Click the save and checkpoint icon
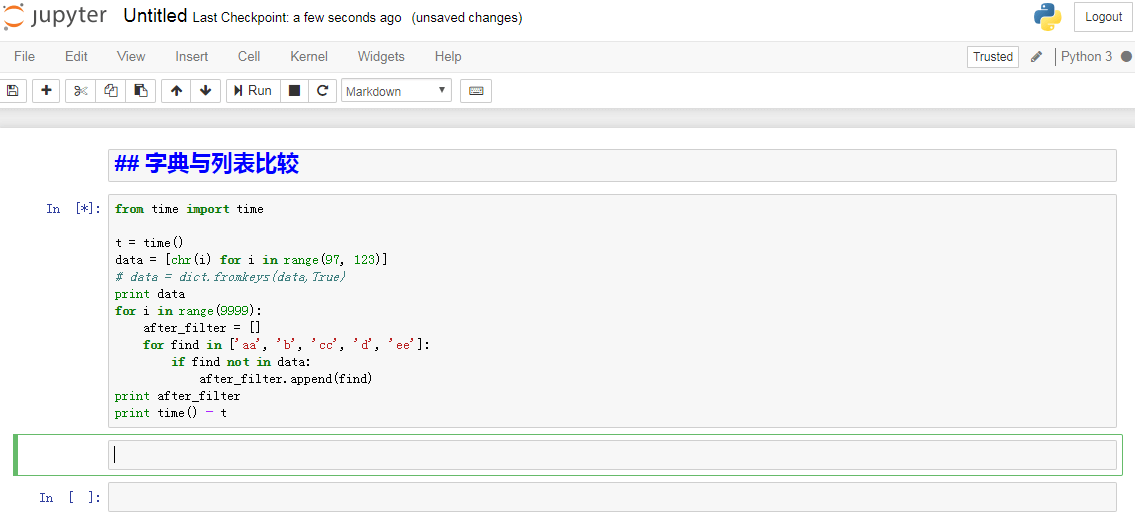This screenshot has height=526, width=1135. click(12, 91)
